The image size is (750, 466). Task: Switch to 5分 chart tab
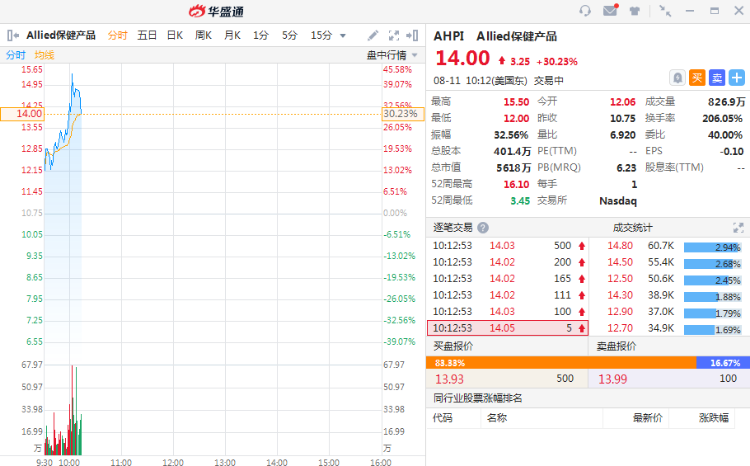pyautogui.click(x=289, y=35)
